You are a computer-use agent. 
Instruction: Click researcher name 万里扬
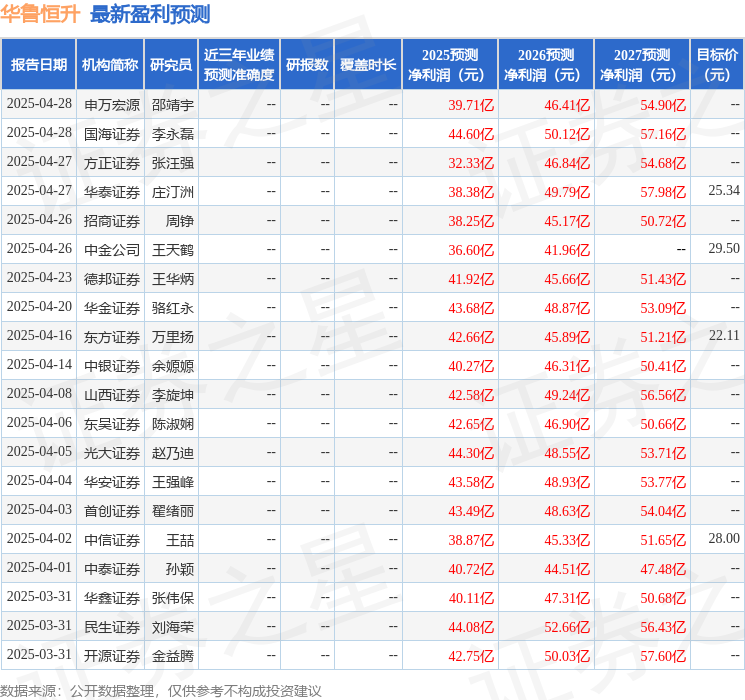[173, 337]
